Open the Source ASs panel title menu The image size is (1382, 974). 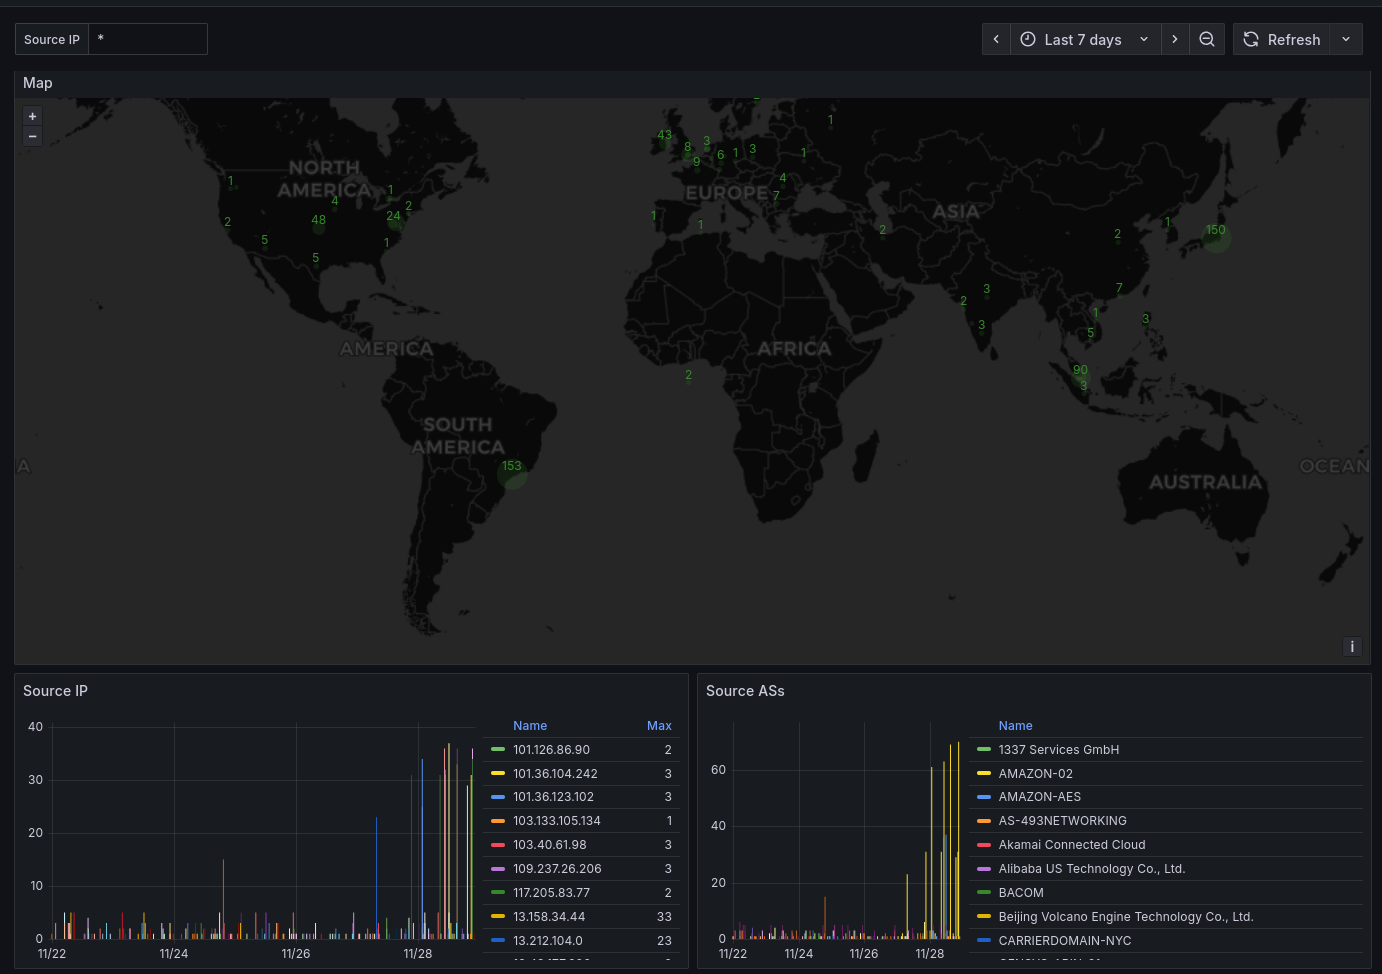click(x=745, y=691)
